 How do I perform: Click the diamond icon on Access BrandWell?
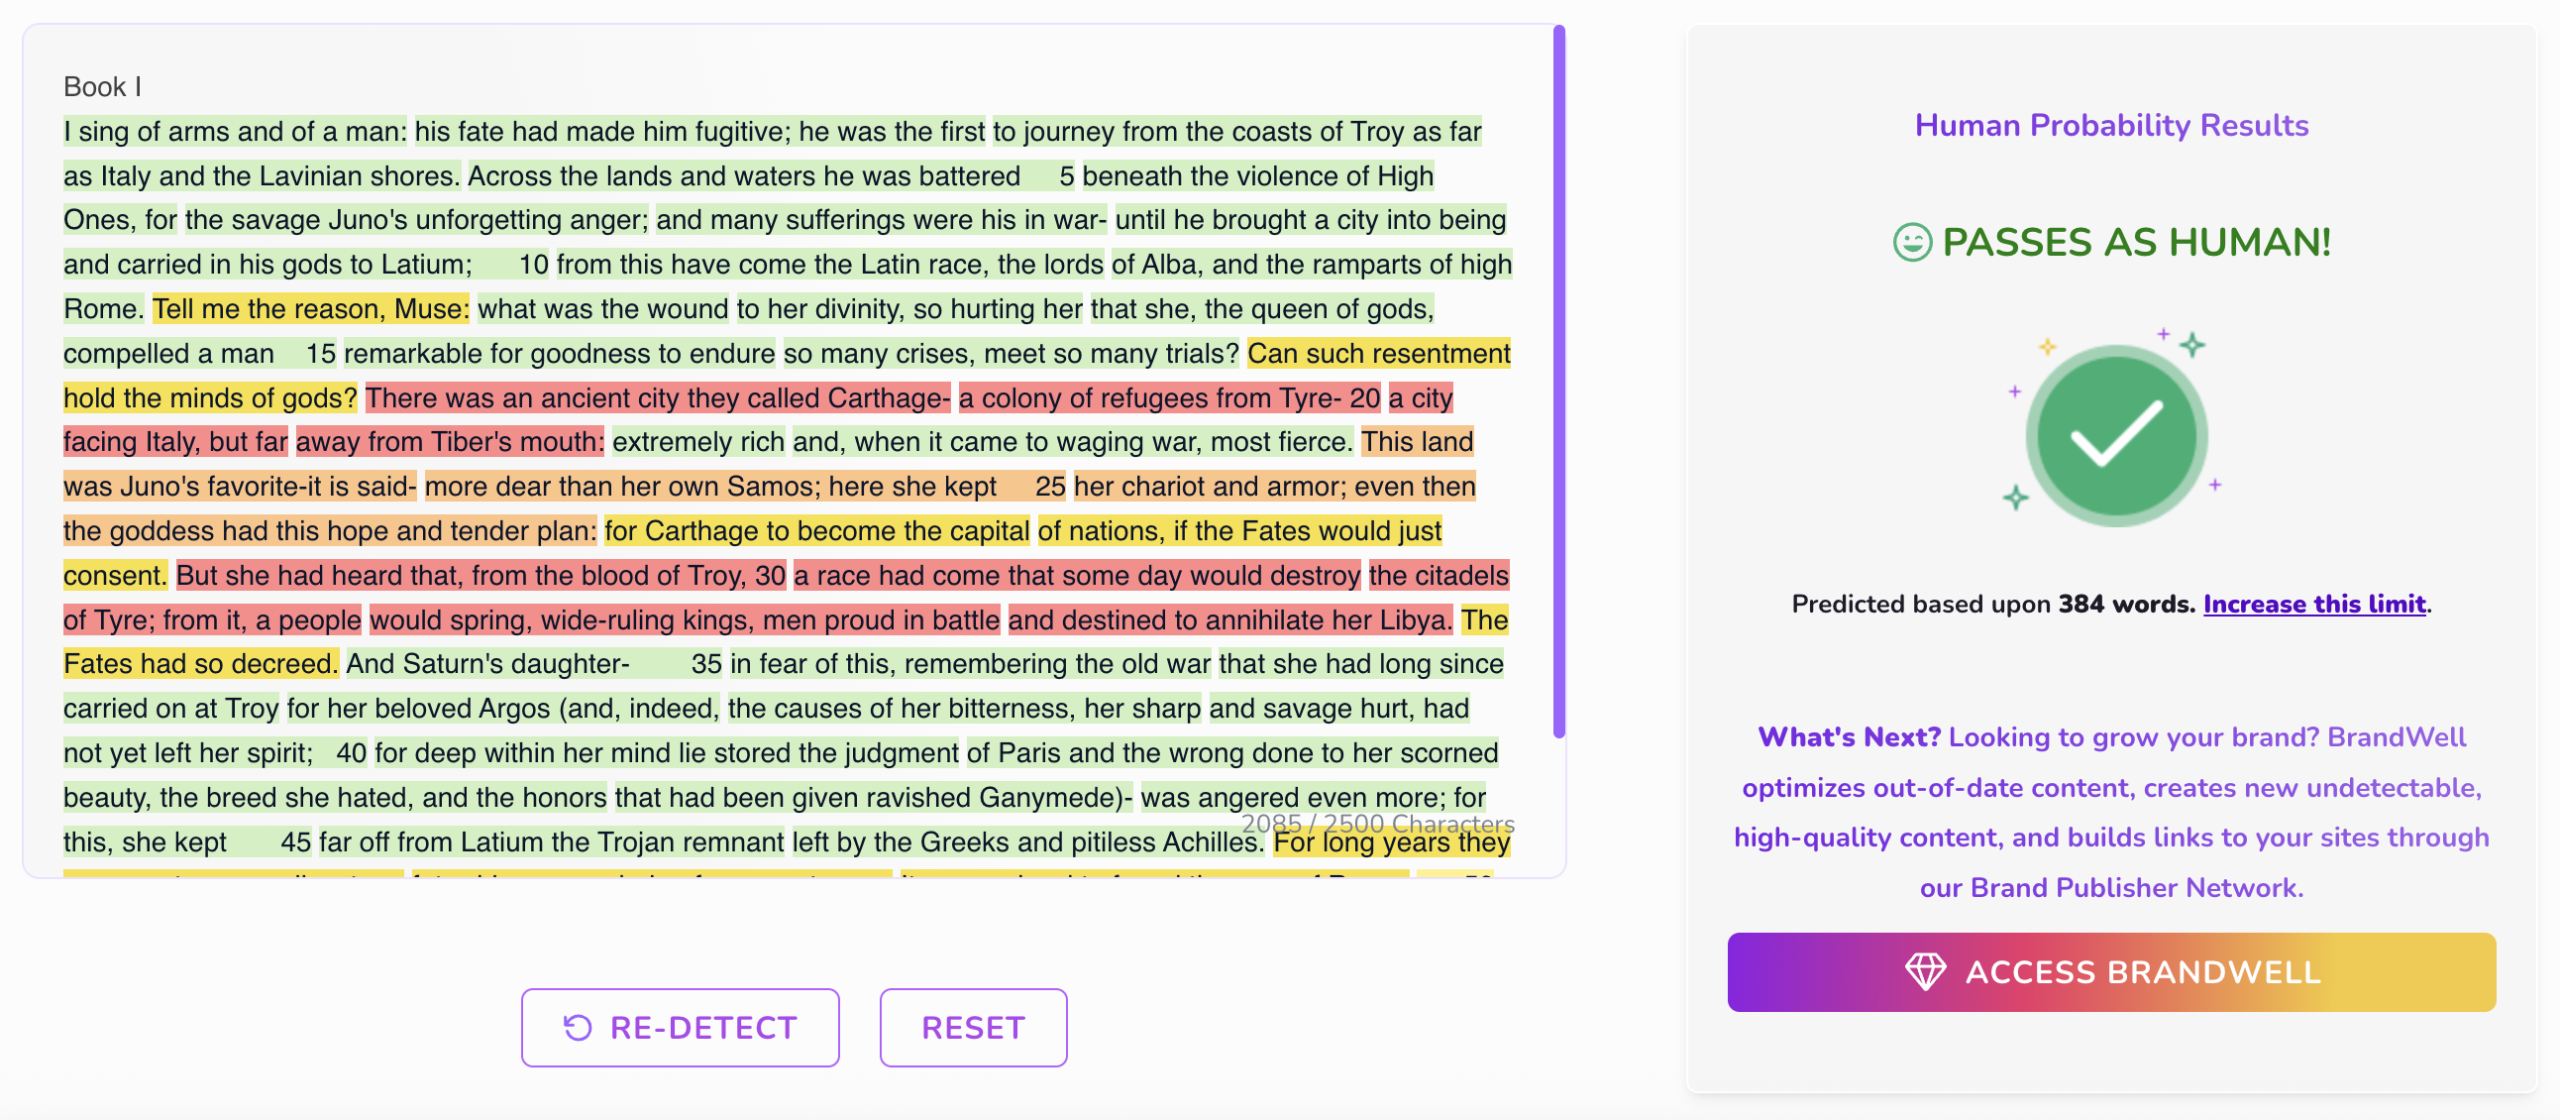coord(1925,972)
